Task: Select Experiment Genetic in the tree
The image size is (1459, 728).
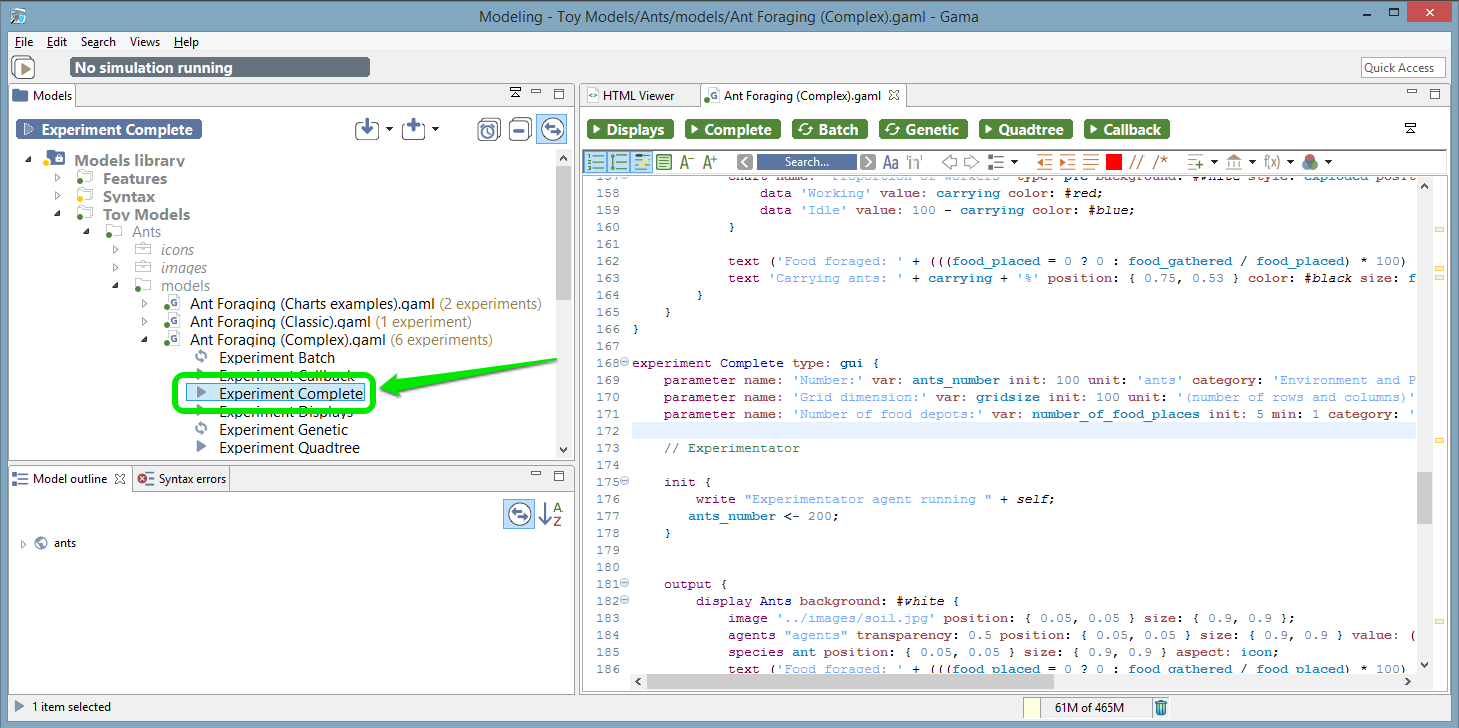Action: (283, 430)
